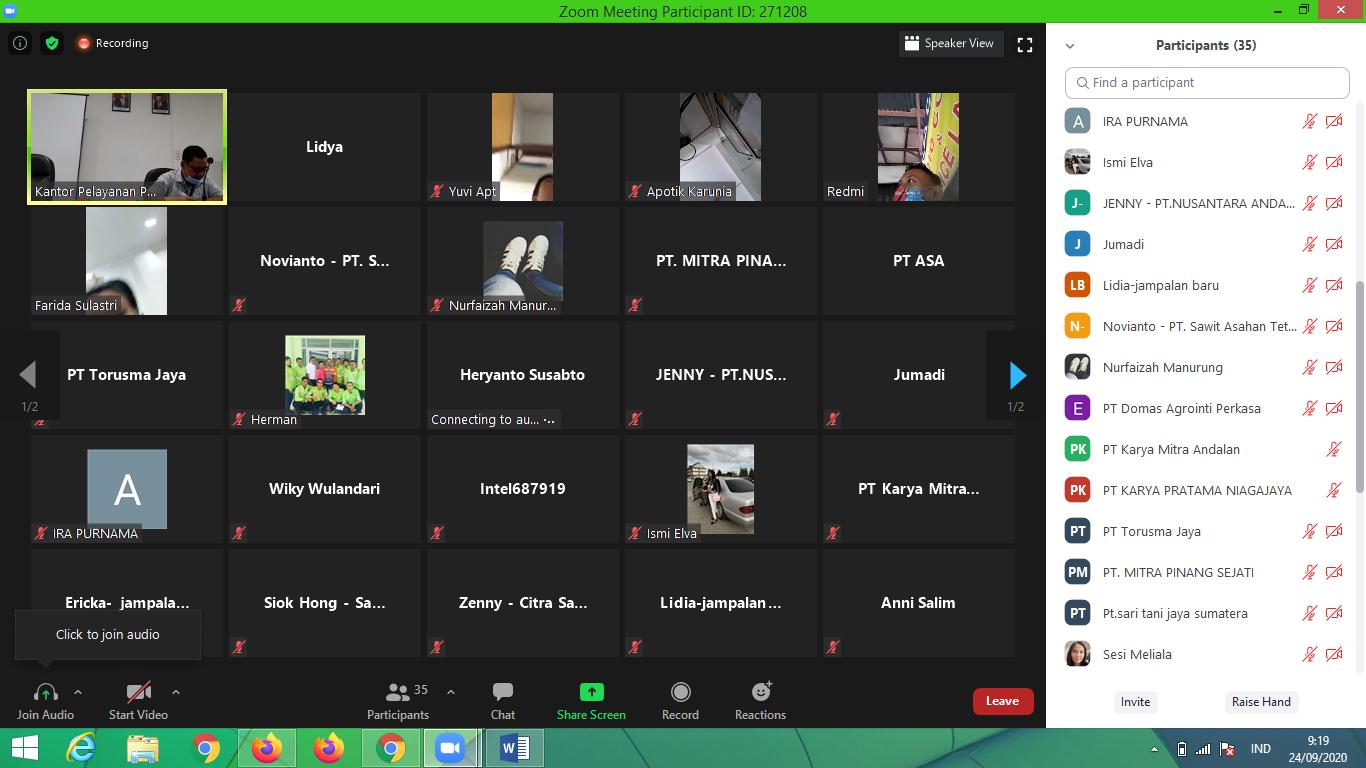Viewport: 1366px width, 768px height.
Task: Click the Invite button
Action: pos(1135,702)
